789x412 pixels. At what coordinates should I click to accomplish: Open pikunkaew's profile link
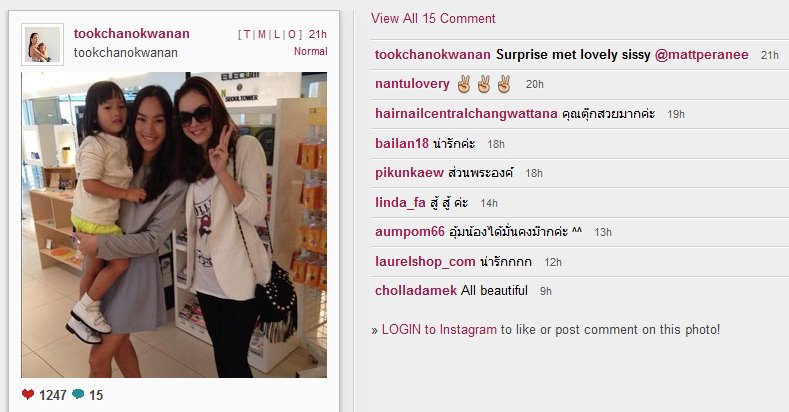409,173
